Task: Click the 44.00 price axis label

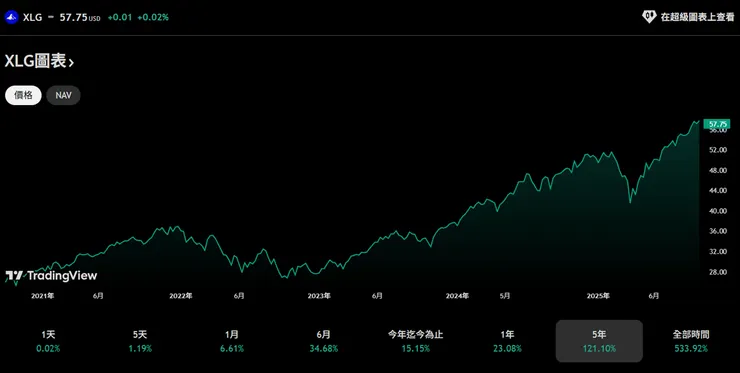Action: (718, 191)
